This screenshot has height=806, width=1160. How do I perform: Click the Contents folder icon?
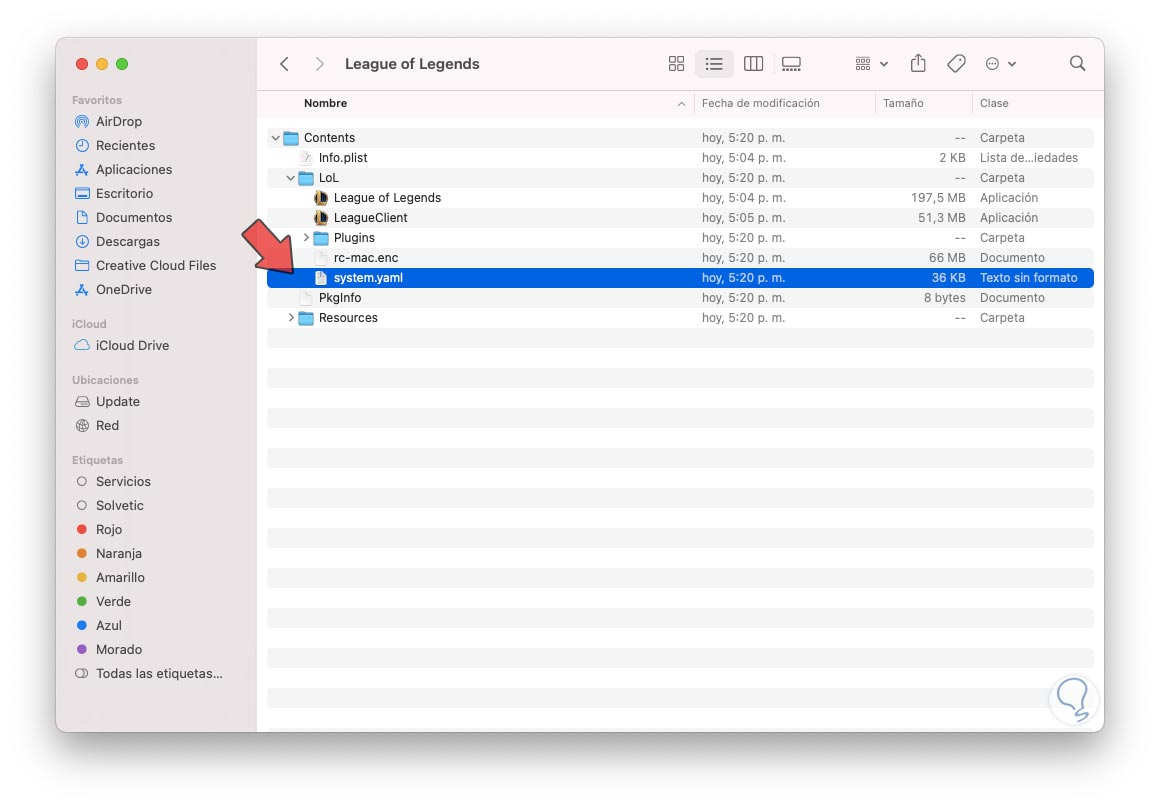click(x=291, y=138)
